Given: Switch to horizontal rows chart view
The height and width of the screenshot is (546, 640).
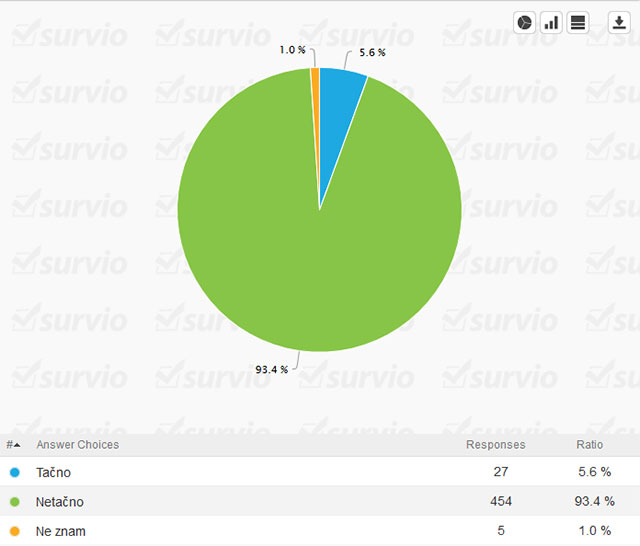Looking at the screenshot, I should click(578, 23).
